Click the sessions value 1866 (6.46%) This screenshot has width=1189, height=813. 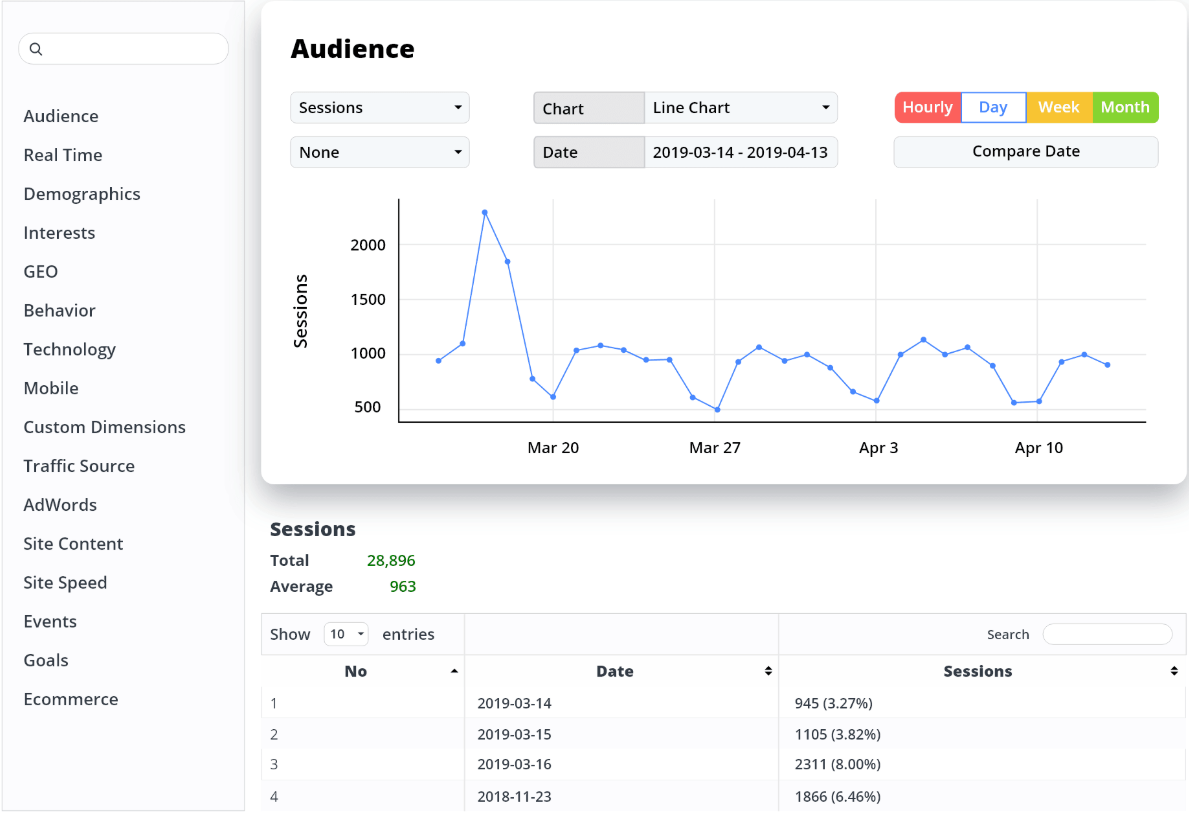tap(837, 796)
